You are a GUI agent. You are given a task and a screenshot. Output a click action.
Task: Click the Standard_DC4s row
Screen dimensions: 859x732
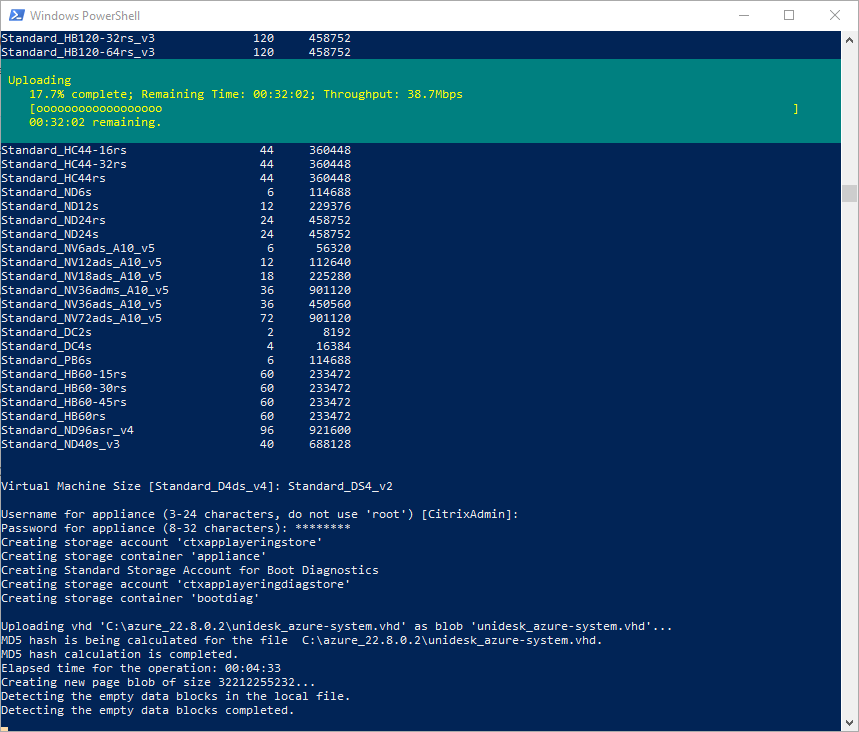(176, 346)
